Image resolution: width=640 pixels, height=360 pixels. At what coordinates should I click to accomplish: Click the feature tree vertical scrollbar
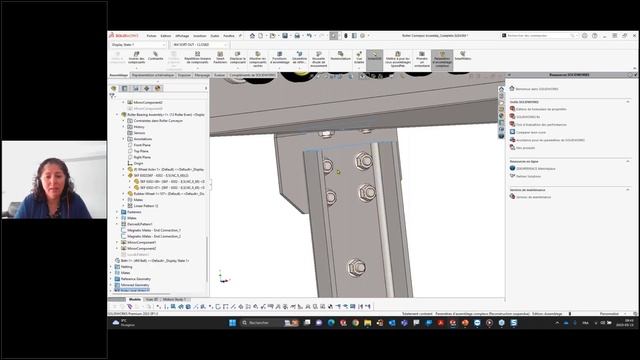207,259
